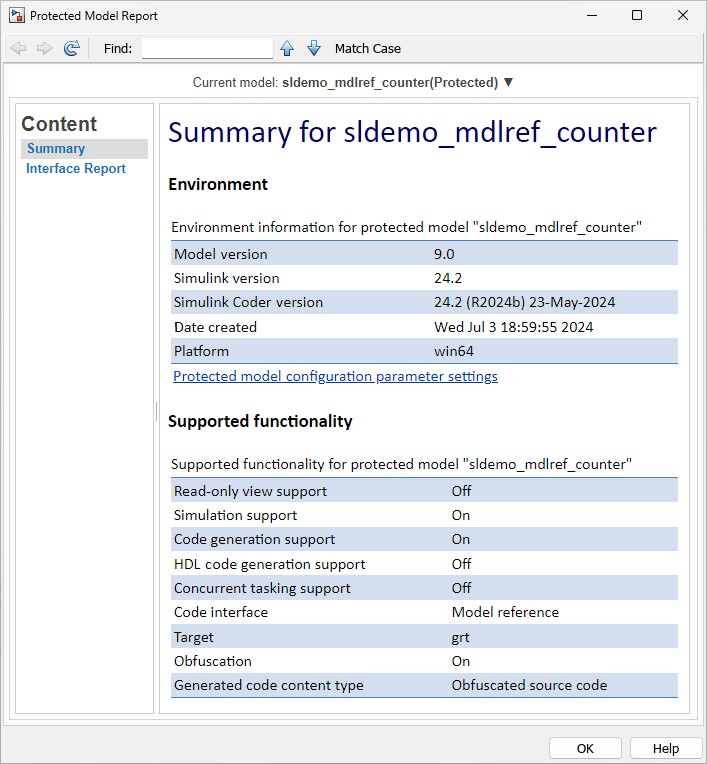Click the 'Simulink Coder version' label
Screen dimensions: 707x764
(248, 303)
